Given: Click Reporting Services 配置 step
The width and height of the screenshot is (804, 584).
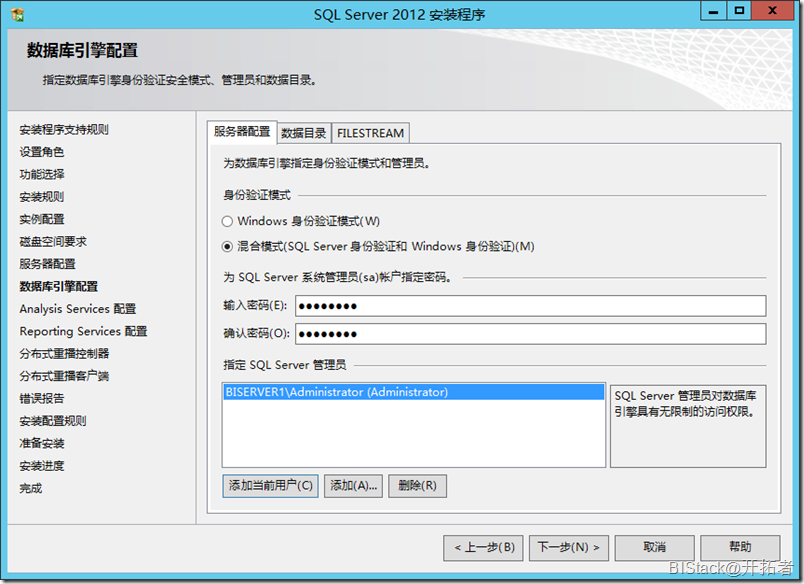Looking at the screenshot, I should (83, 332).
